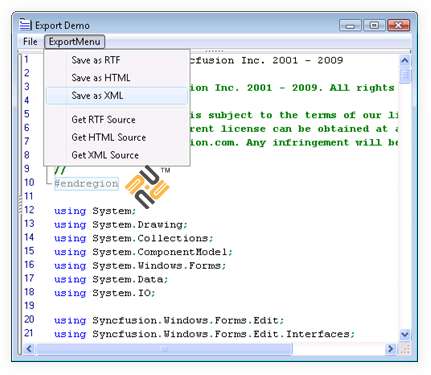
Task: Click the 'using System.Windows.Forms;' line
Action: point(140,266)
